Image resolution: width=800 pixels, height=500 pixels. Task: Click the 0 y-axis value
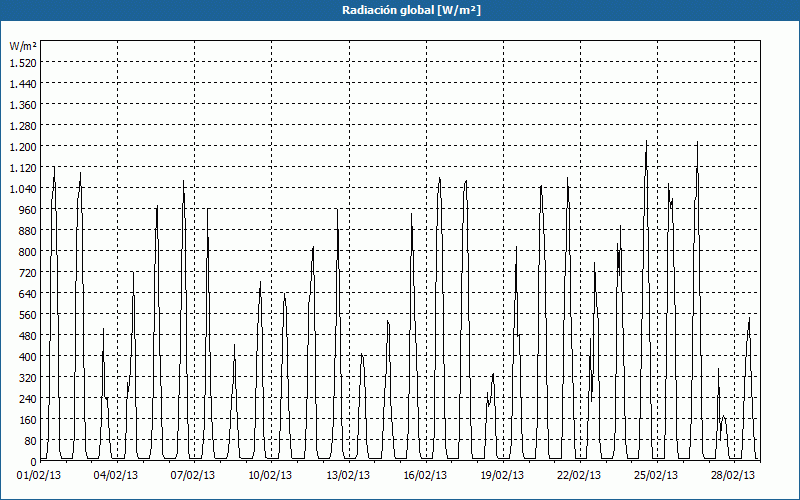coord(34,462)
